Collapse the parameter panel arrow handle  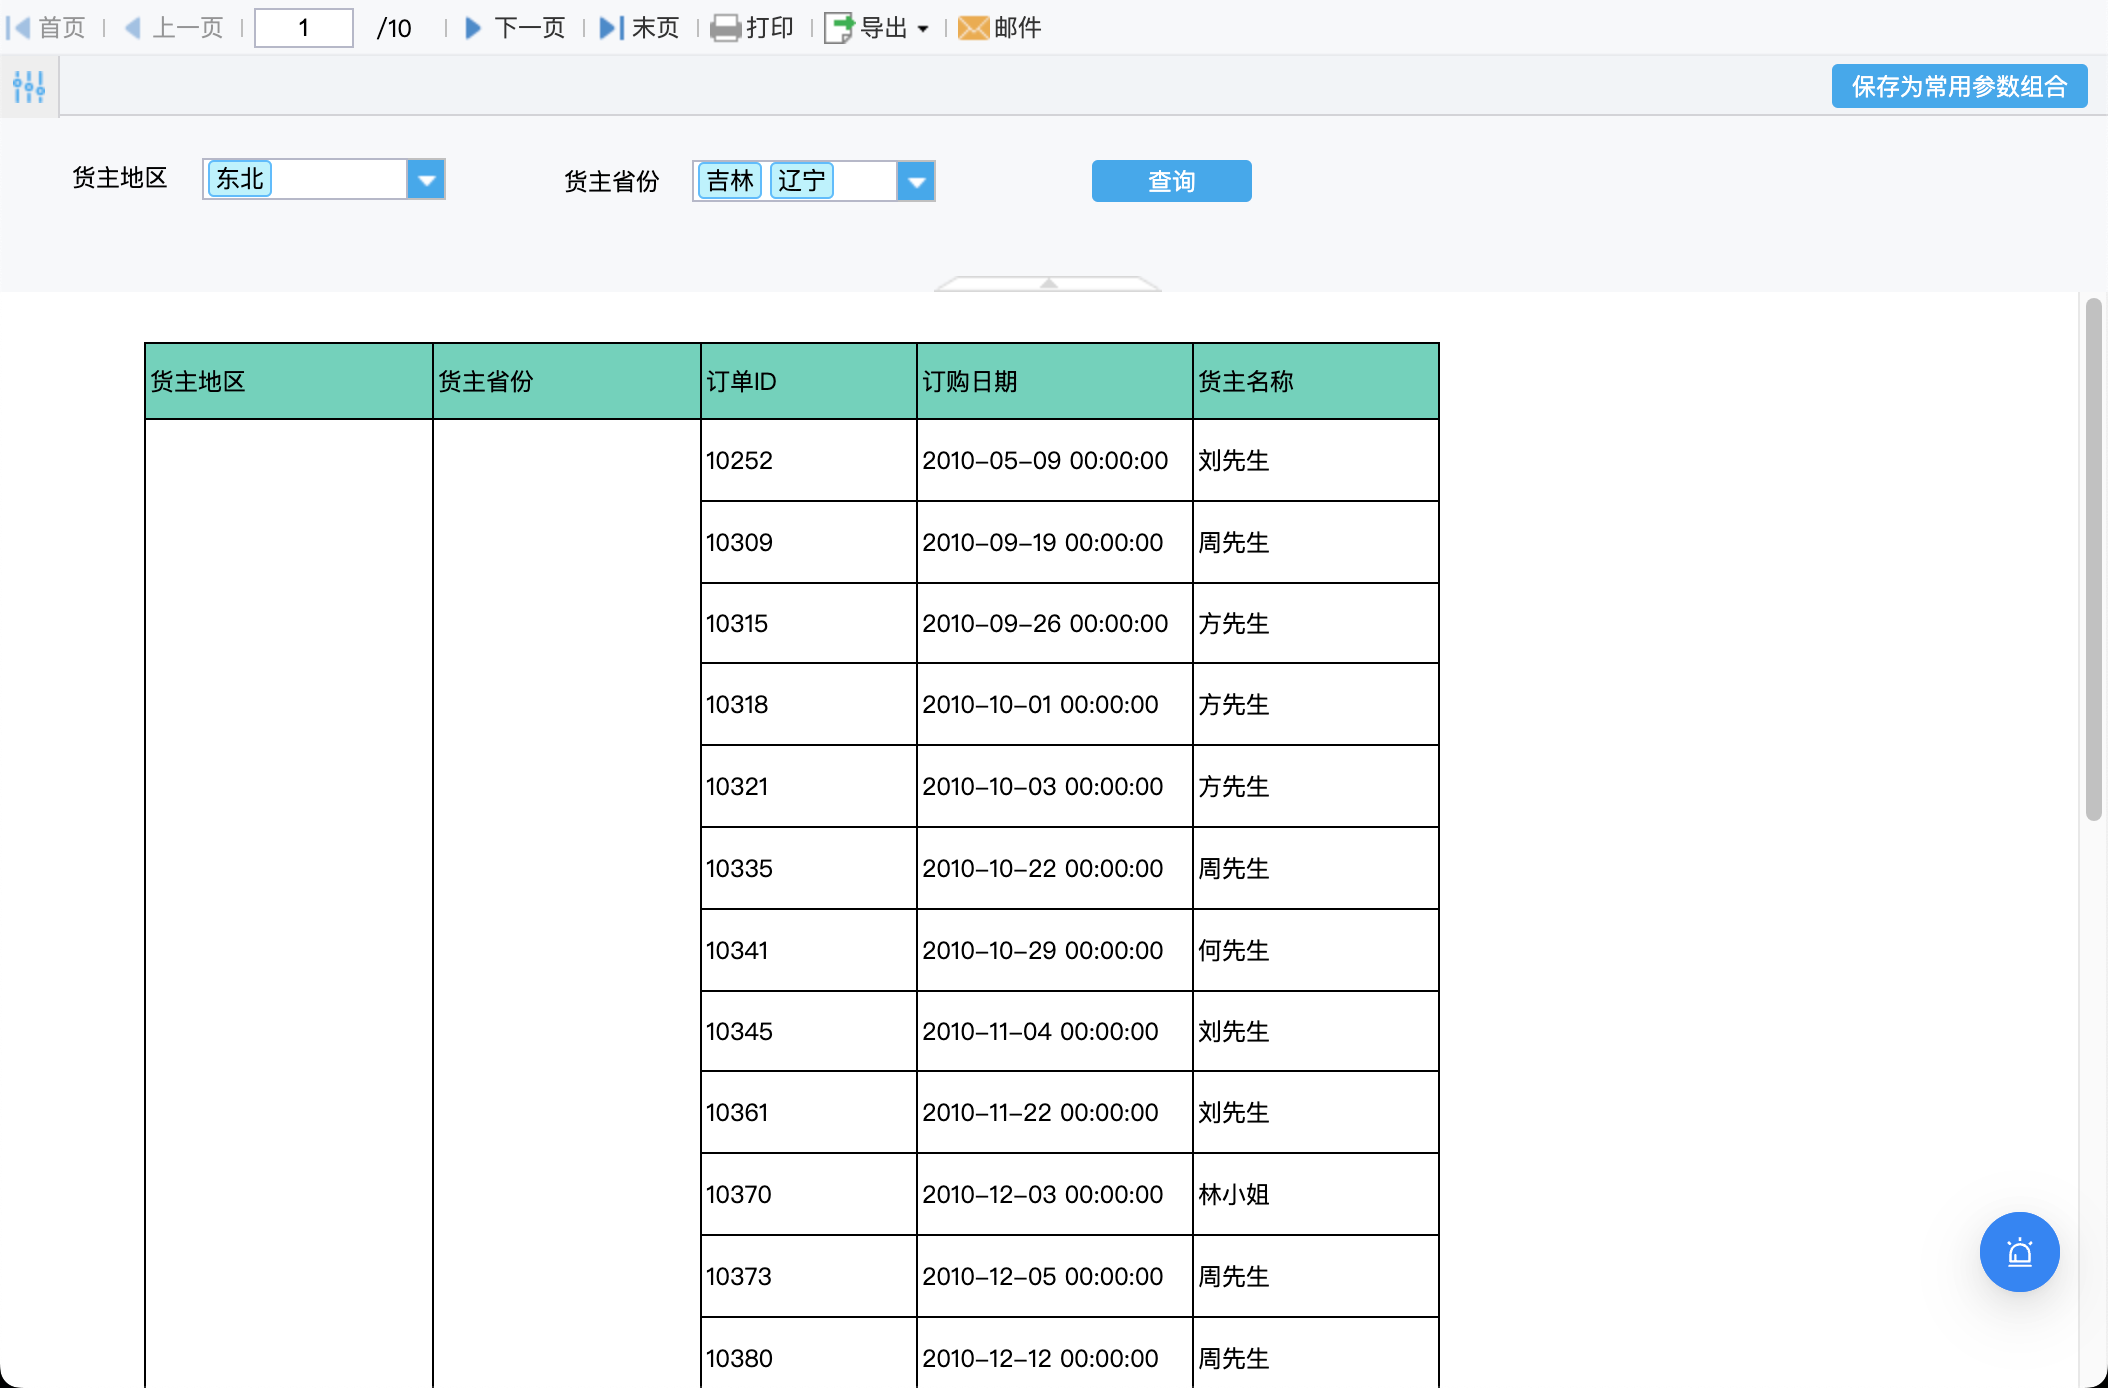pos(1048,284)
